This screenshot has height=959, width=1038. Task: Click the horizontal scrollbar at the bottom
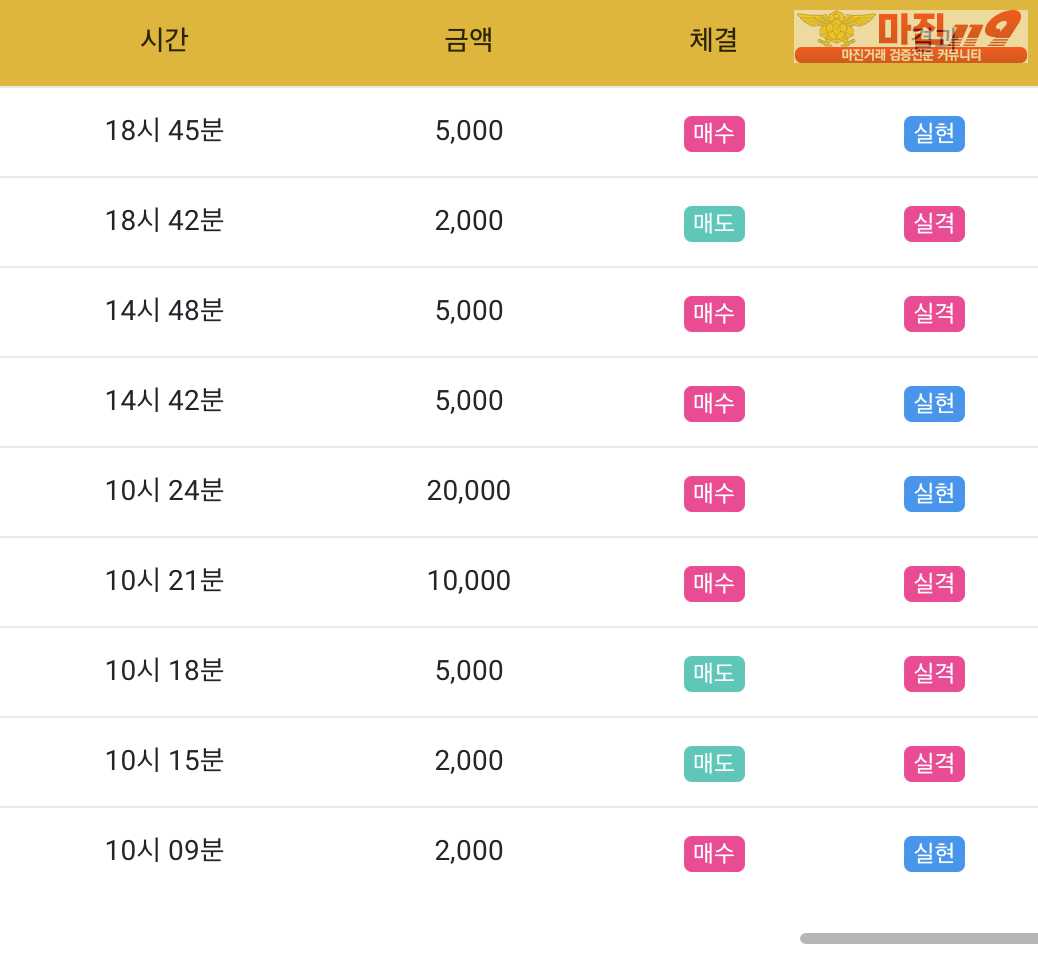pyautogui.click(x=919, y=938)
